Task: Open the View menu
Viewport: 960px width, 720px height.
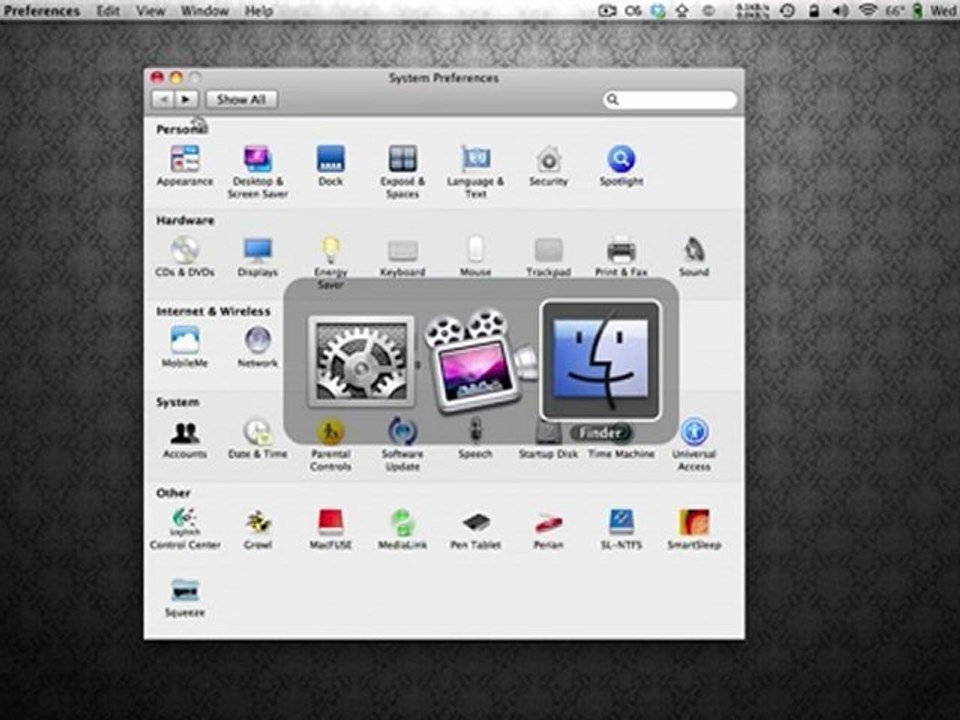Action: pyautogui.click(x=151, y=11)
